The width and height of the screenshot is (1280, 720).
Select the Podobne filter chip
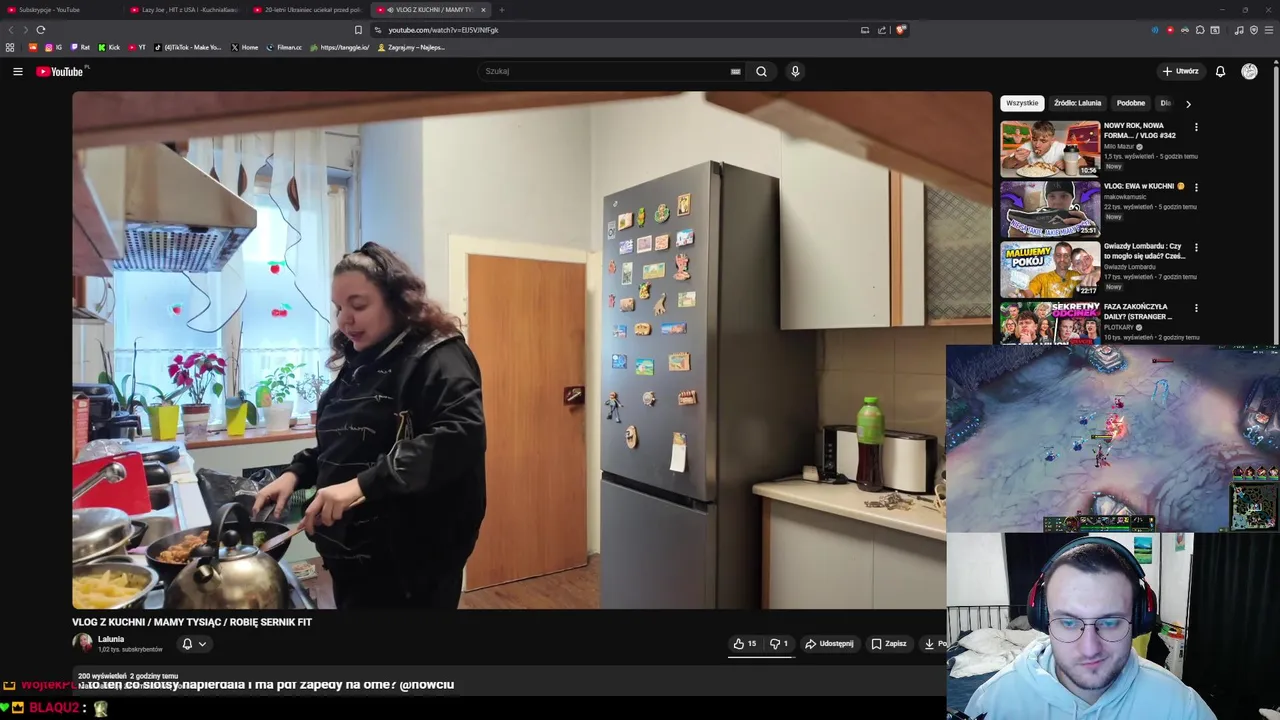(x=1131, y=103)
